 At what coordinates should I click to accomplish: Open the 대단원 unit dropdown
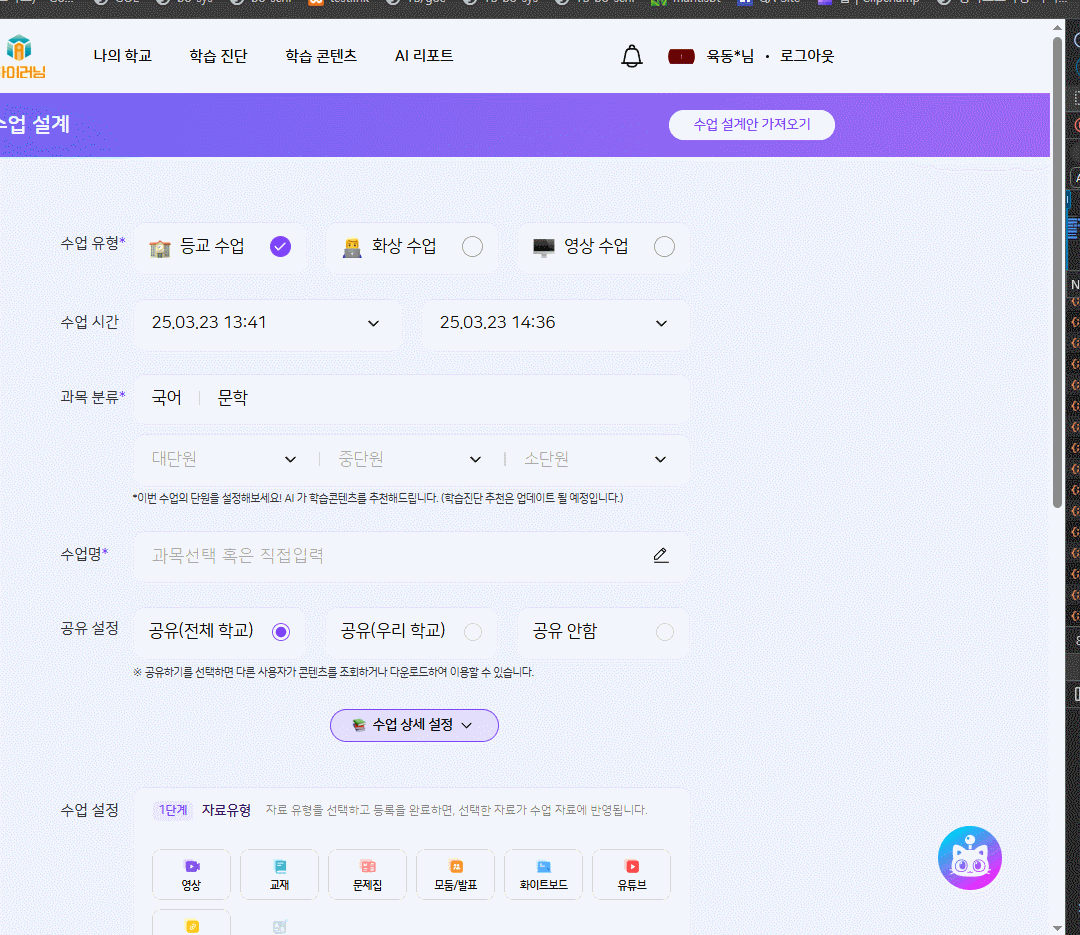[225, 459]
